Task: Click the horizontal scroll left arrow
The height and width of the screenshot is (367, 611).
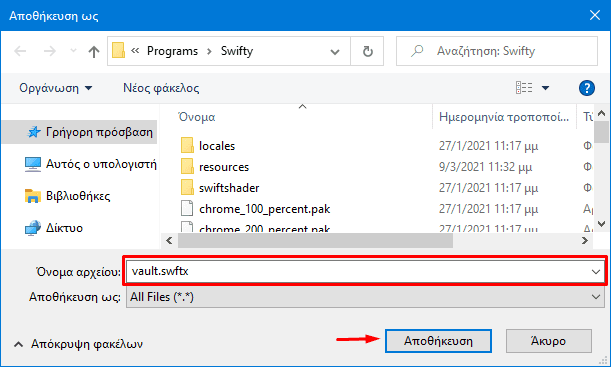Action: pyautogui.click(x=169, y=240)
